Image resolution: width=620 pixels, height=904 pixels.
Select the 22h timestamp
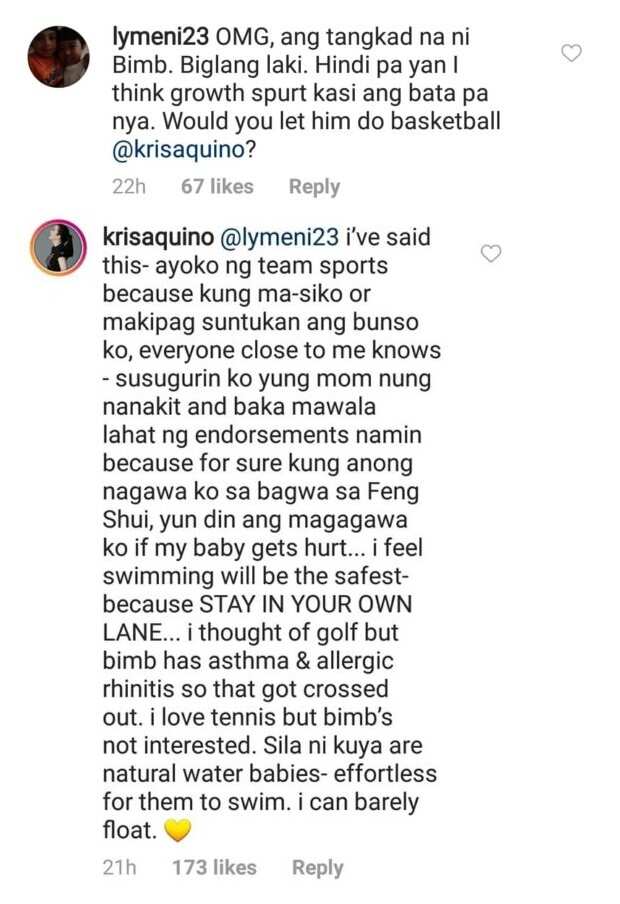tap(129, 186)
